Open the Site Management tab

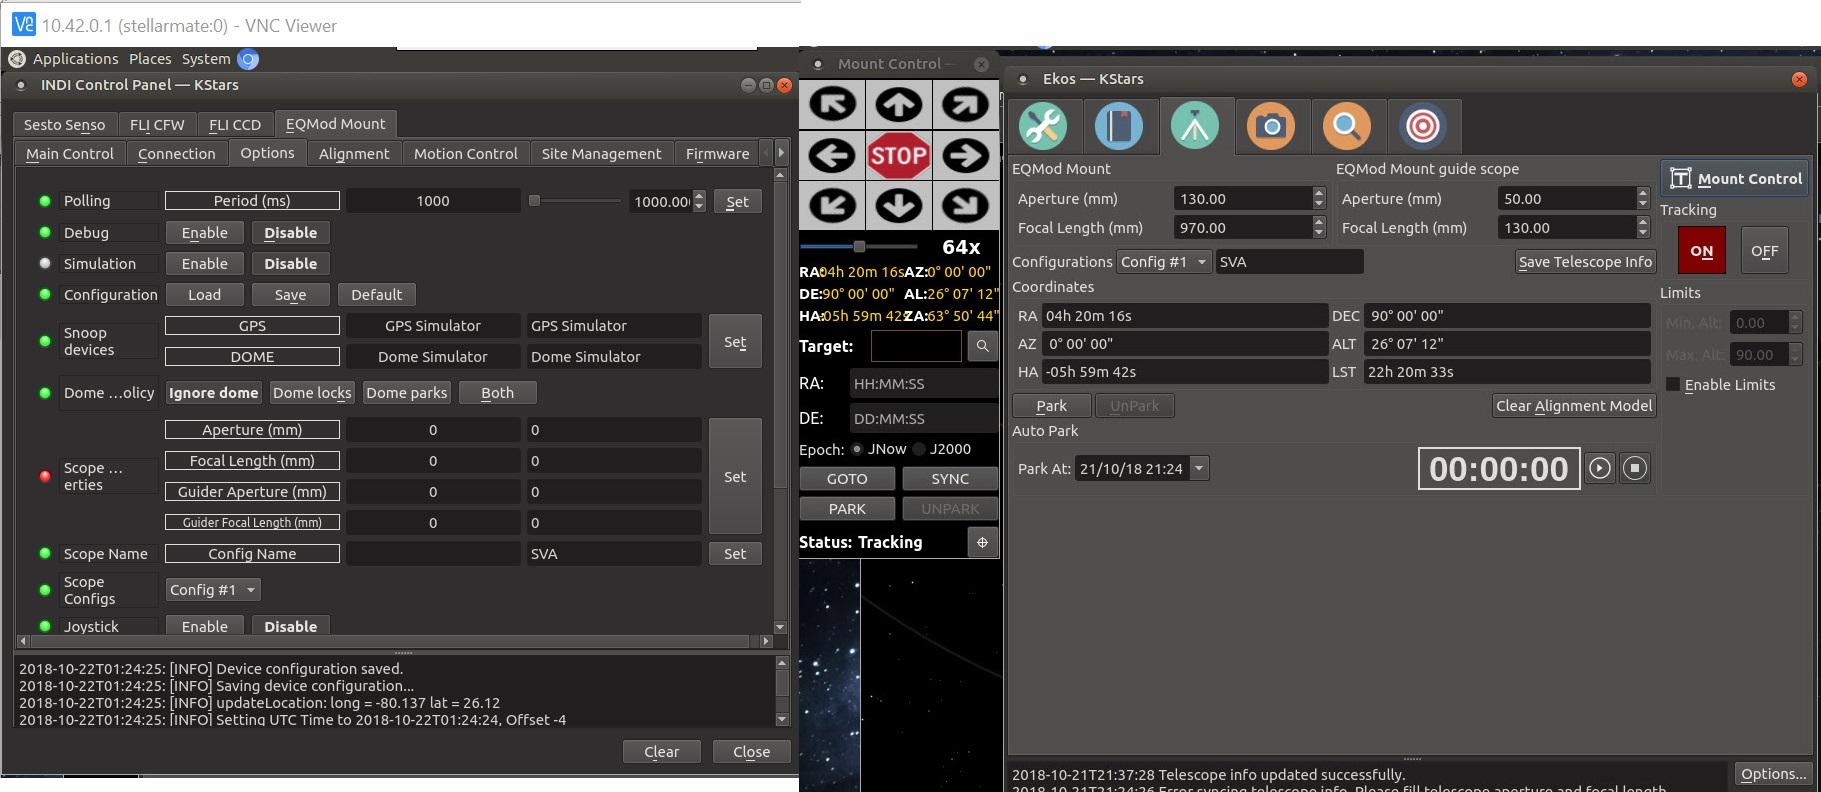click(601, 154)
